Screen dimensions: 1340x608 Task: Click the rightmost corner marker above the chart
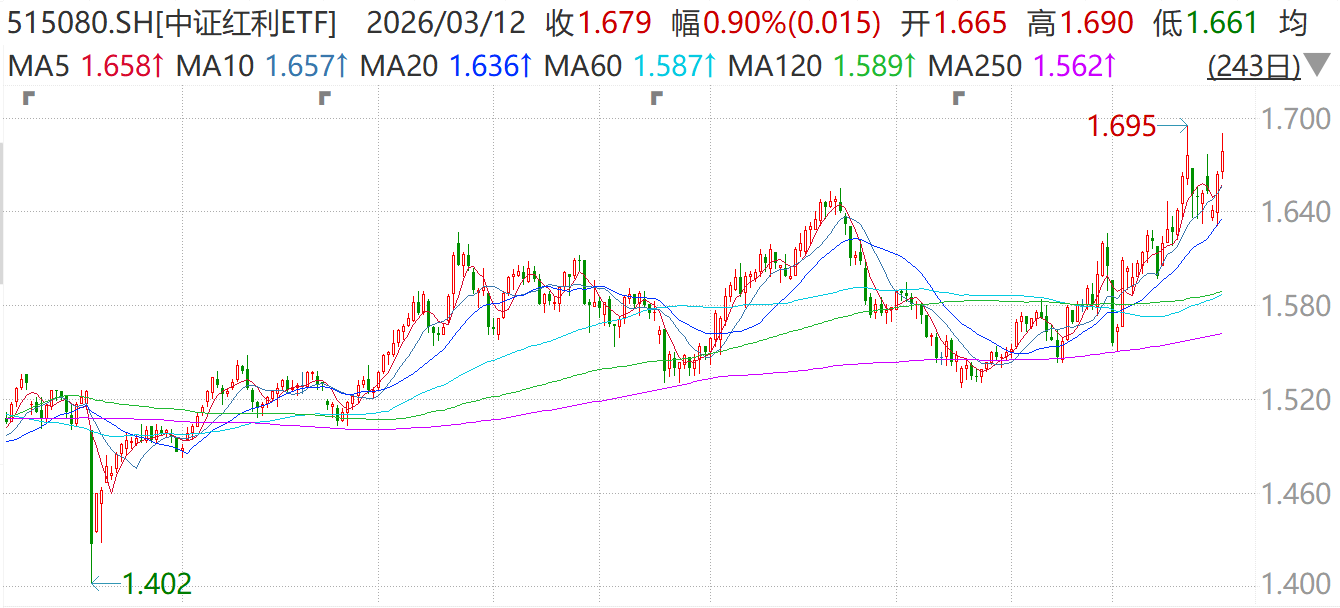tap(960, 98)
